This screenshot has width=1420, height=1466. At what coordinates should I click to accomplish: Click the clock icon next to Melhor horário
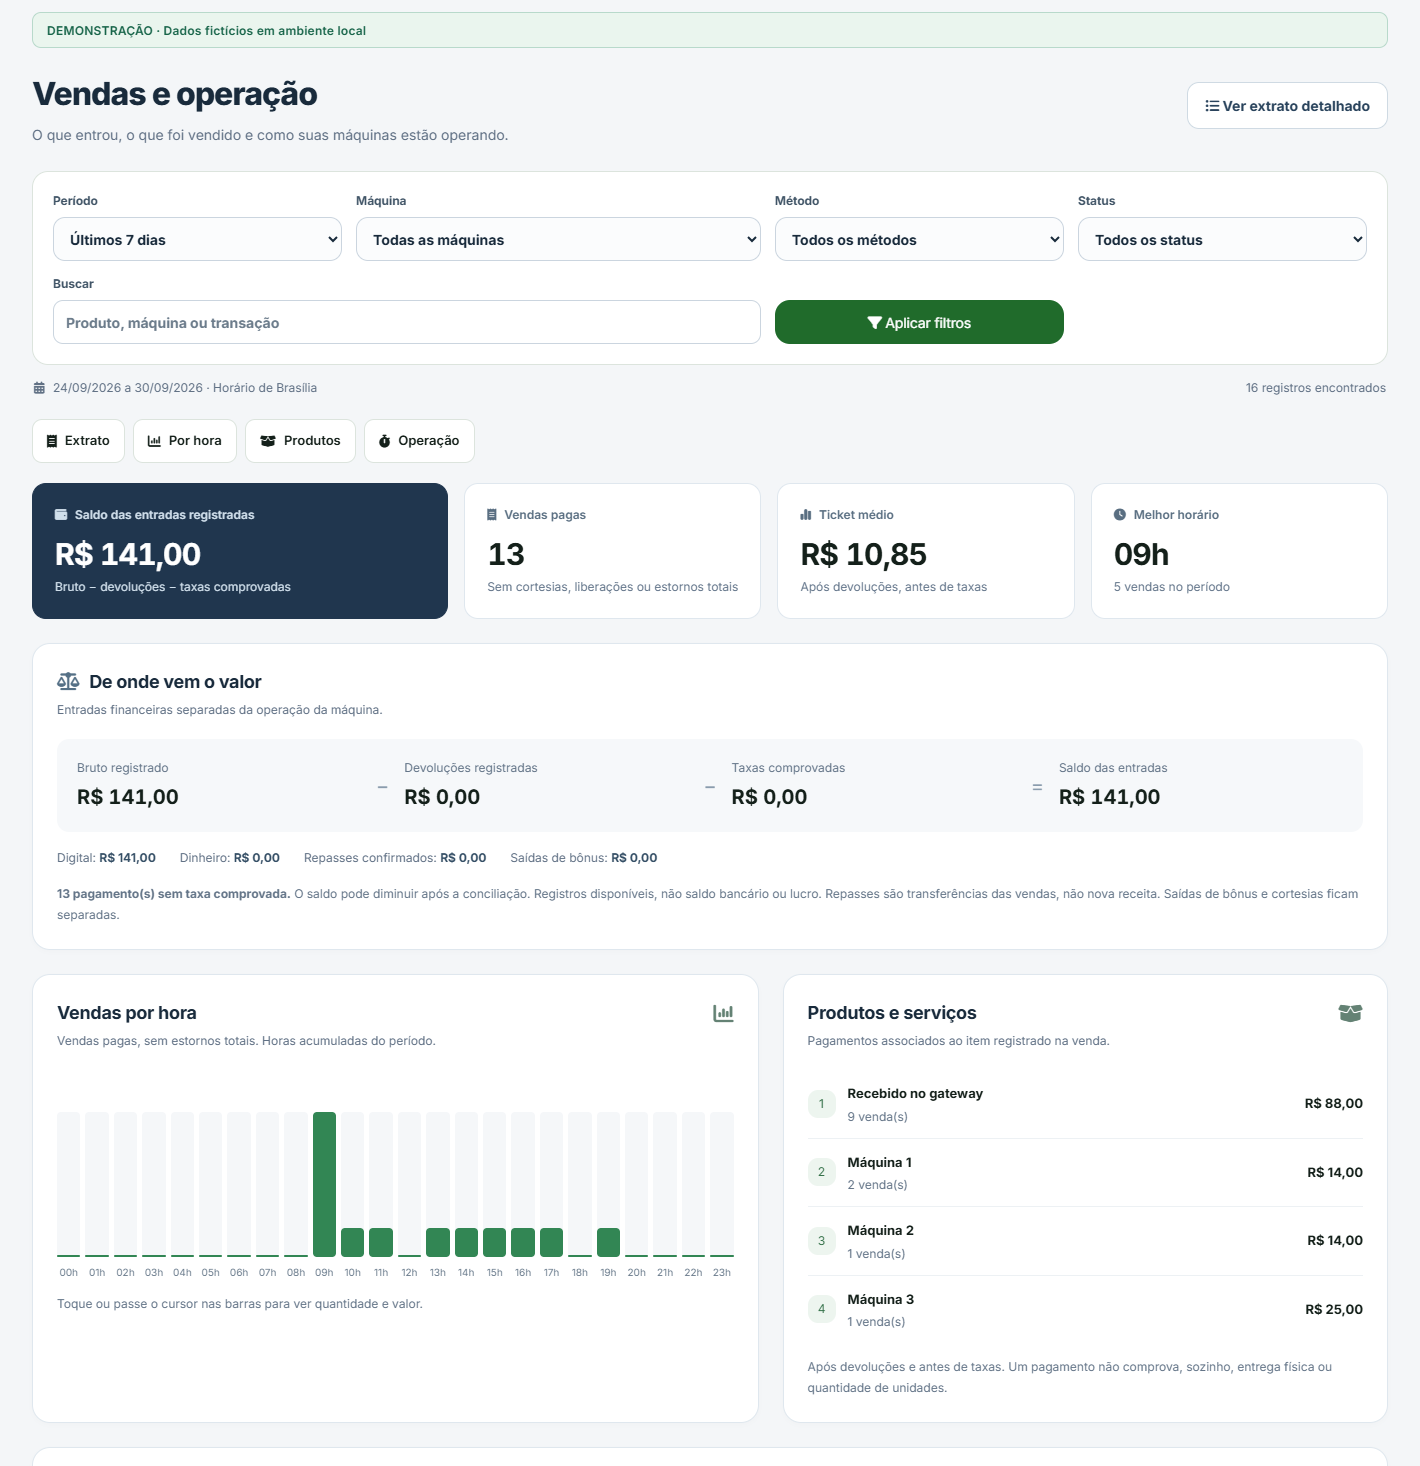coord(1120,515)
